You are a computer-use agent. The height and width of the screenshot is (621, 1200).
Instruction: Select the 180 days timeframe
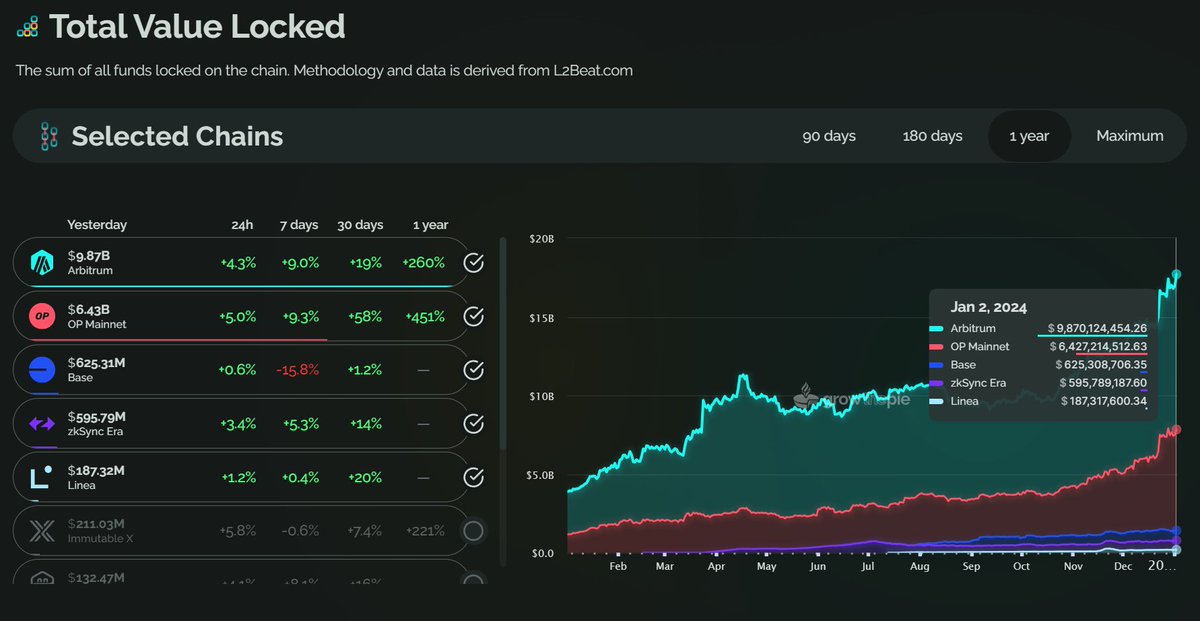pos(932,136)
